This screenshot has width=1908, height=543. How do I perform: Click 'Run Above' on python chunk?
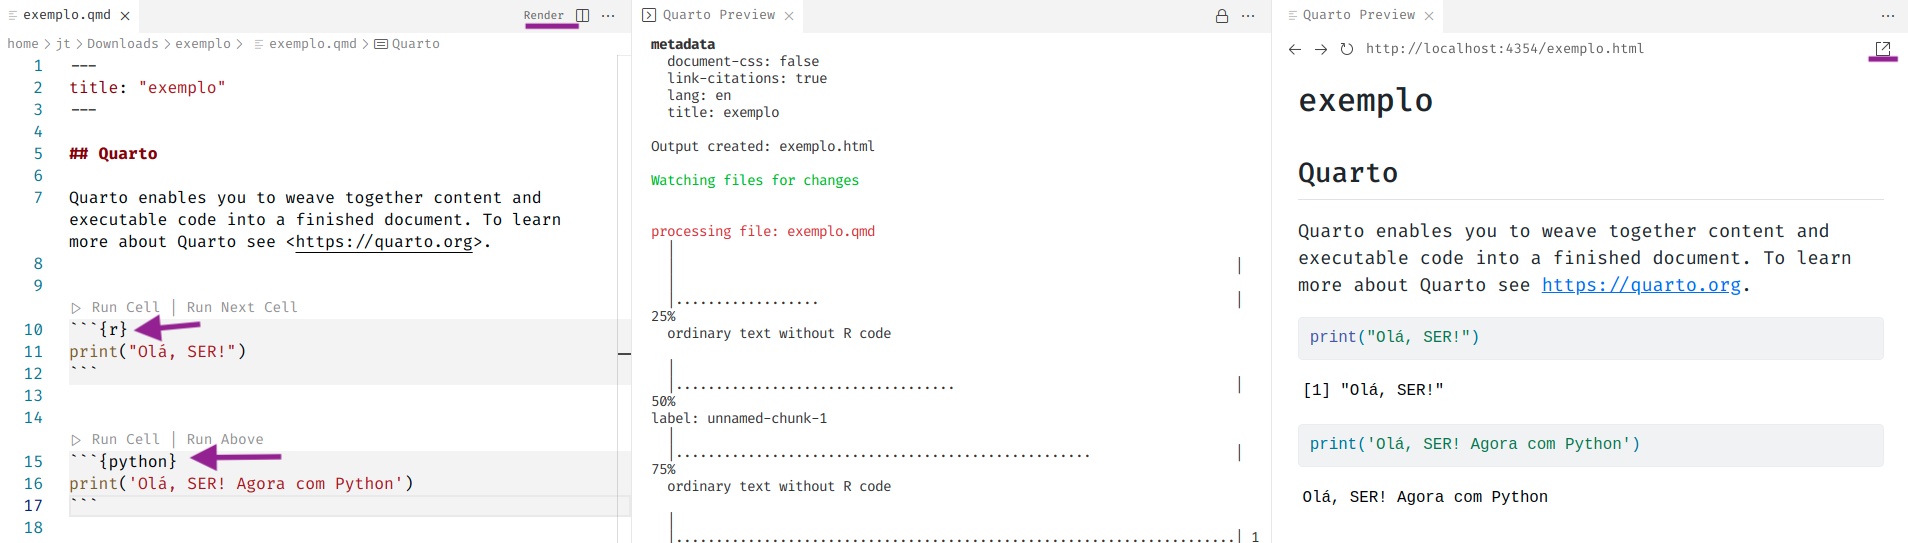point(225,439)
